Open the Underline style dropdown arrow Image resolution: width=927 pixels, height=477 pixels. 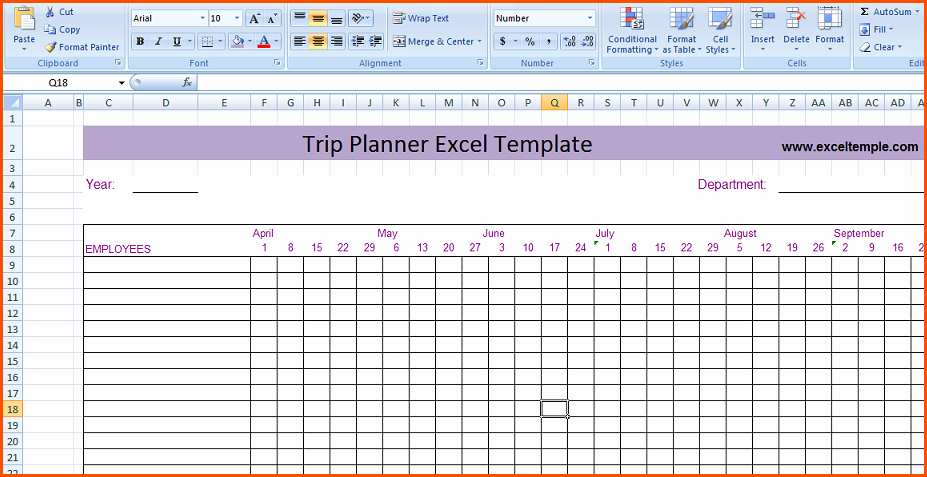[x=190, y=41]
